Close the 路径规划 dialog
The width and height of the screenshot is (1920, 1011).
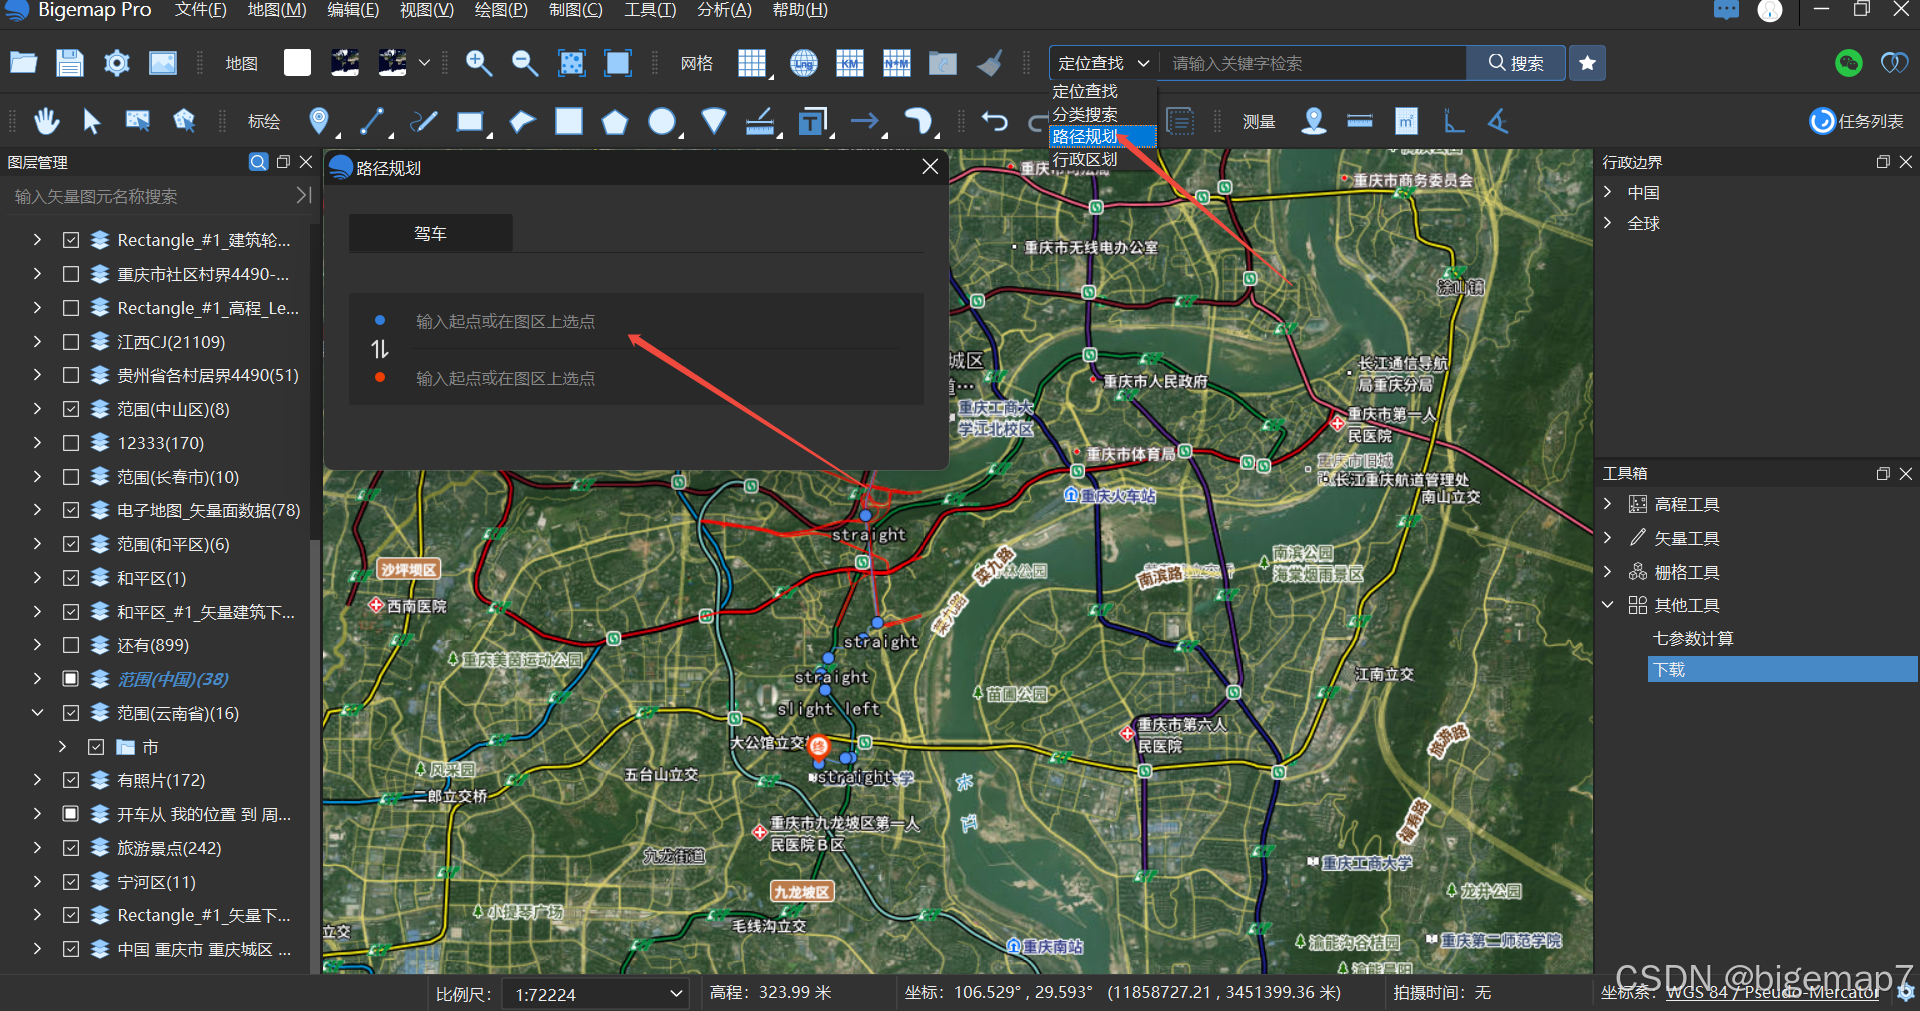930,167
